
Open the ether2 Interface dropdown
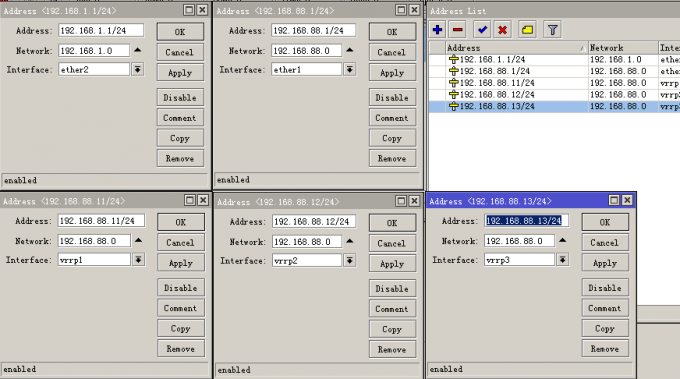tap(137, 69)
